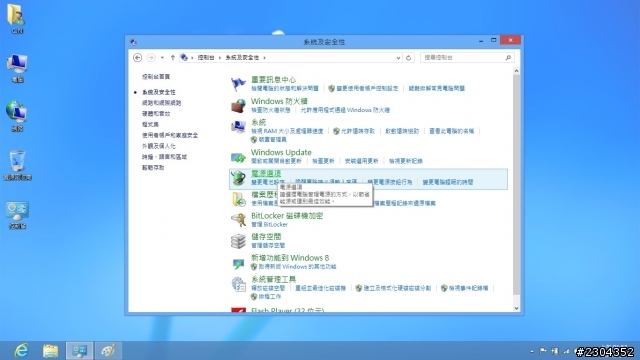Click the Forward arrow navigation button
The width and height of the screenshot is (640, 360).
(x=151, y=58)
